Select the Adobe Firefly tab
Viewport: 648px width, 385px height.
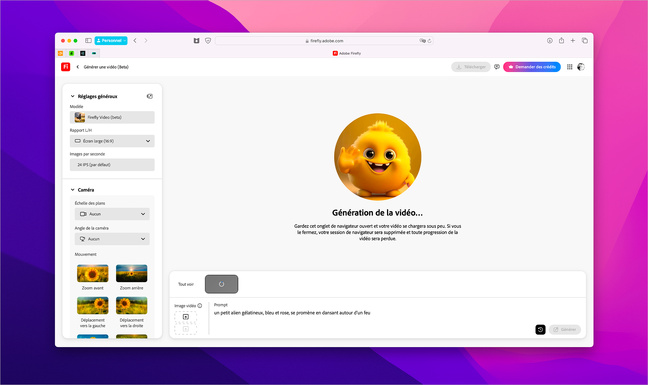click(x=346, y=53)
